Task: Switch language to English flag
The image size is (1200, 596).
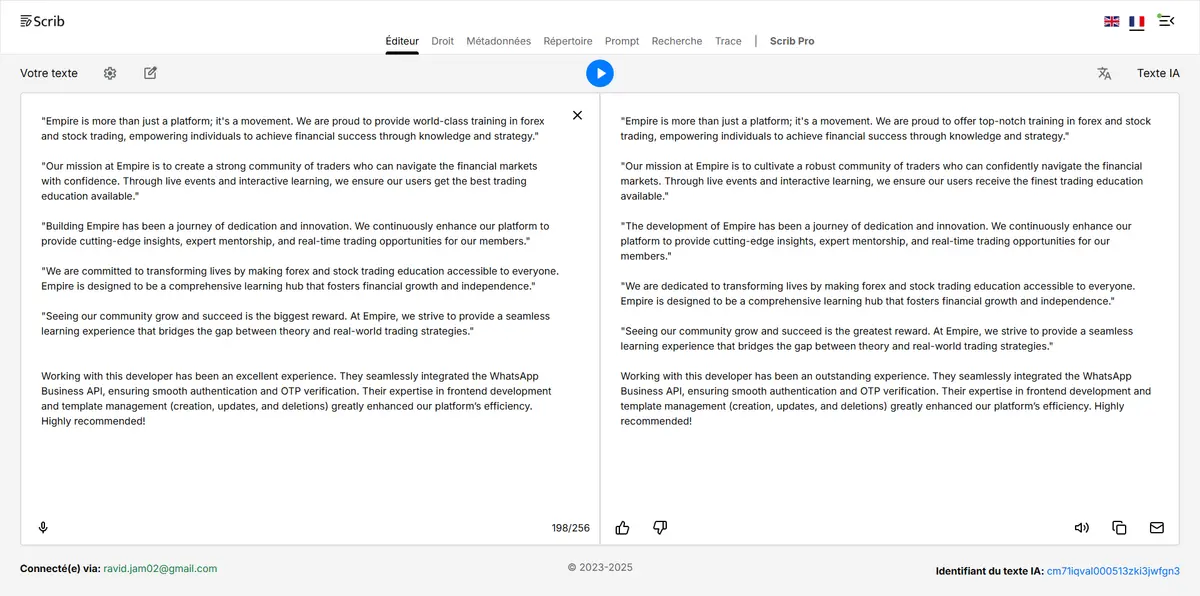Action: pyautogui.click(x=1111, y=21)
